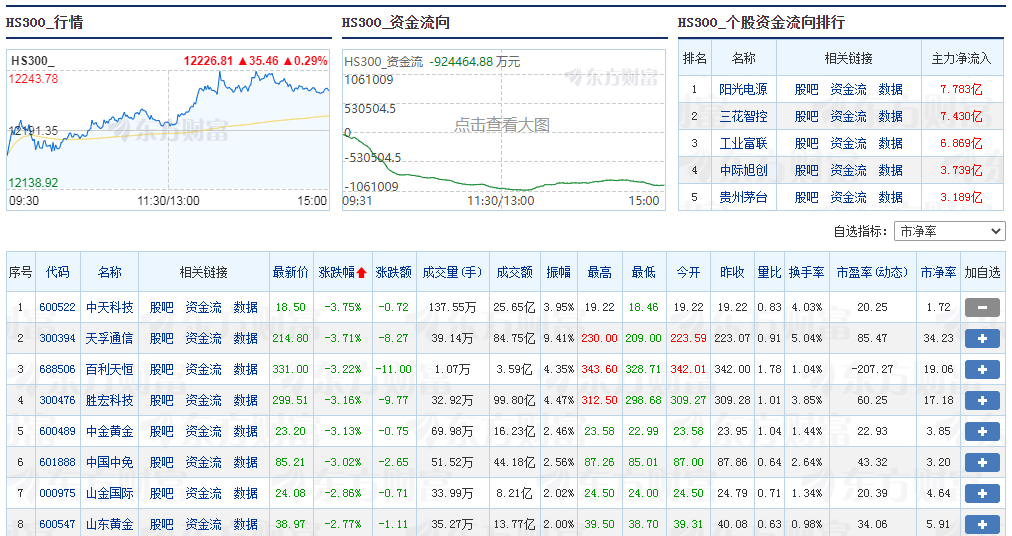The width and height of the screenshot is (1012, 536).
Task: Open 胜宏科技 name link in table
Action: 110,400
